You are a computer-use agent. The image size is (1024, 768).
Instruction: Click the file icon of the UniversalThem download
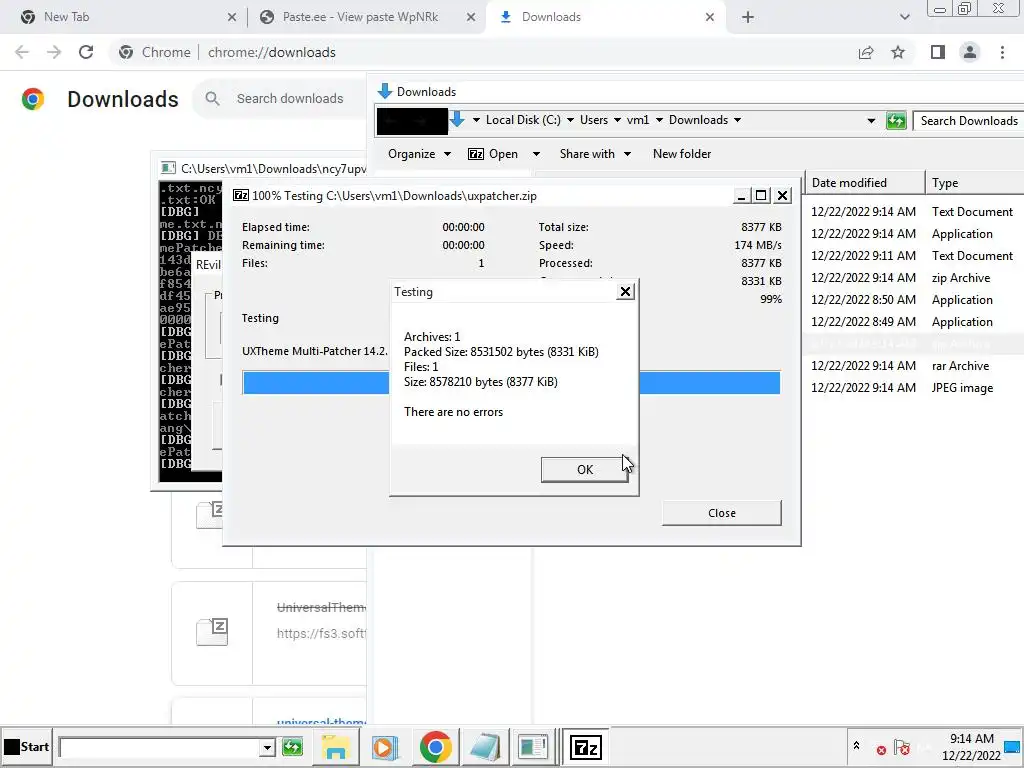212,632
